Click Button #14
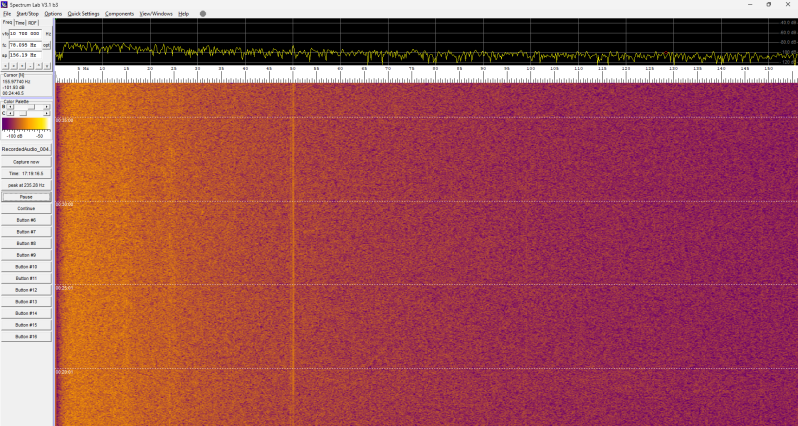This screenshot has height=426, width=798. 26,314
